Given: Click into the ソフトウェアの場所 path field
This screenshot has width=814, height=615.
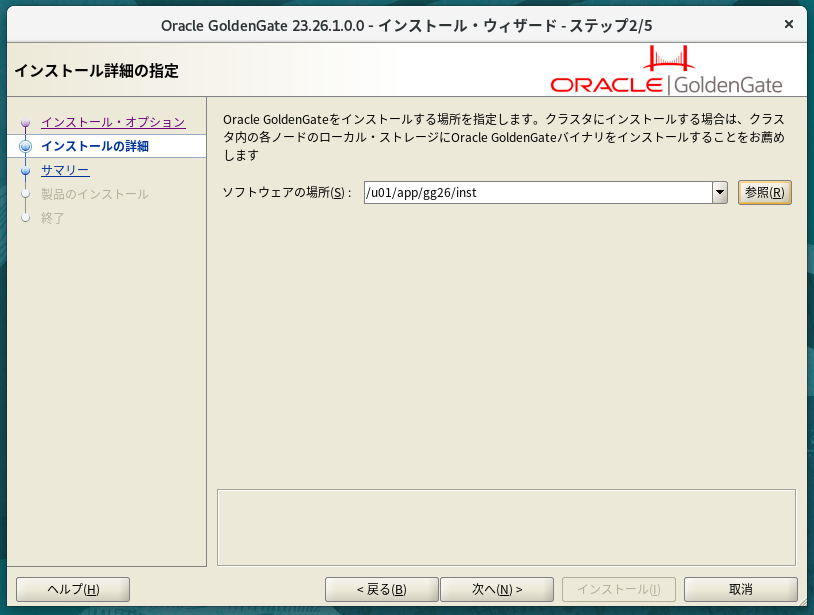Looking at the screenshot, I should [537, 192].
